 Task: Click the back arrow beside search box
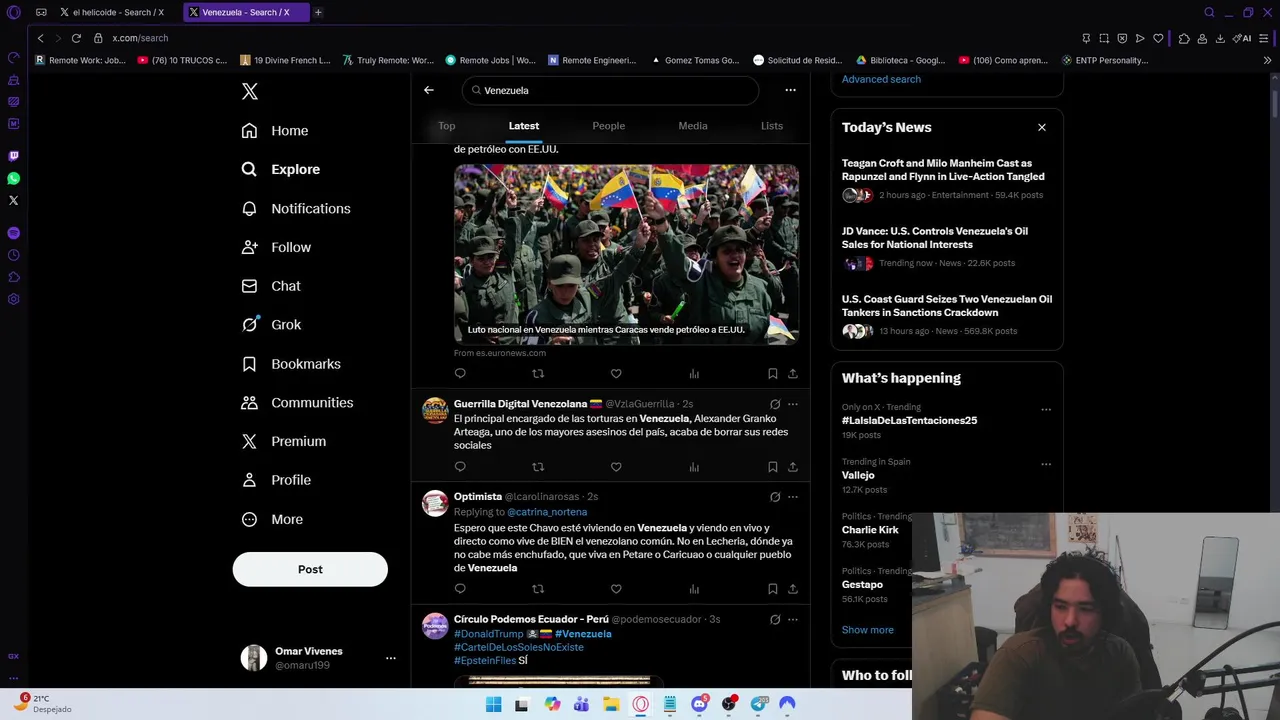click(x=429, y=90)
